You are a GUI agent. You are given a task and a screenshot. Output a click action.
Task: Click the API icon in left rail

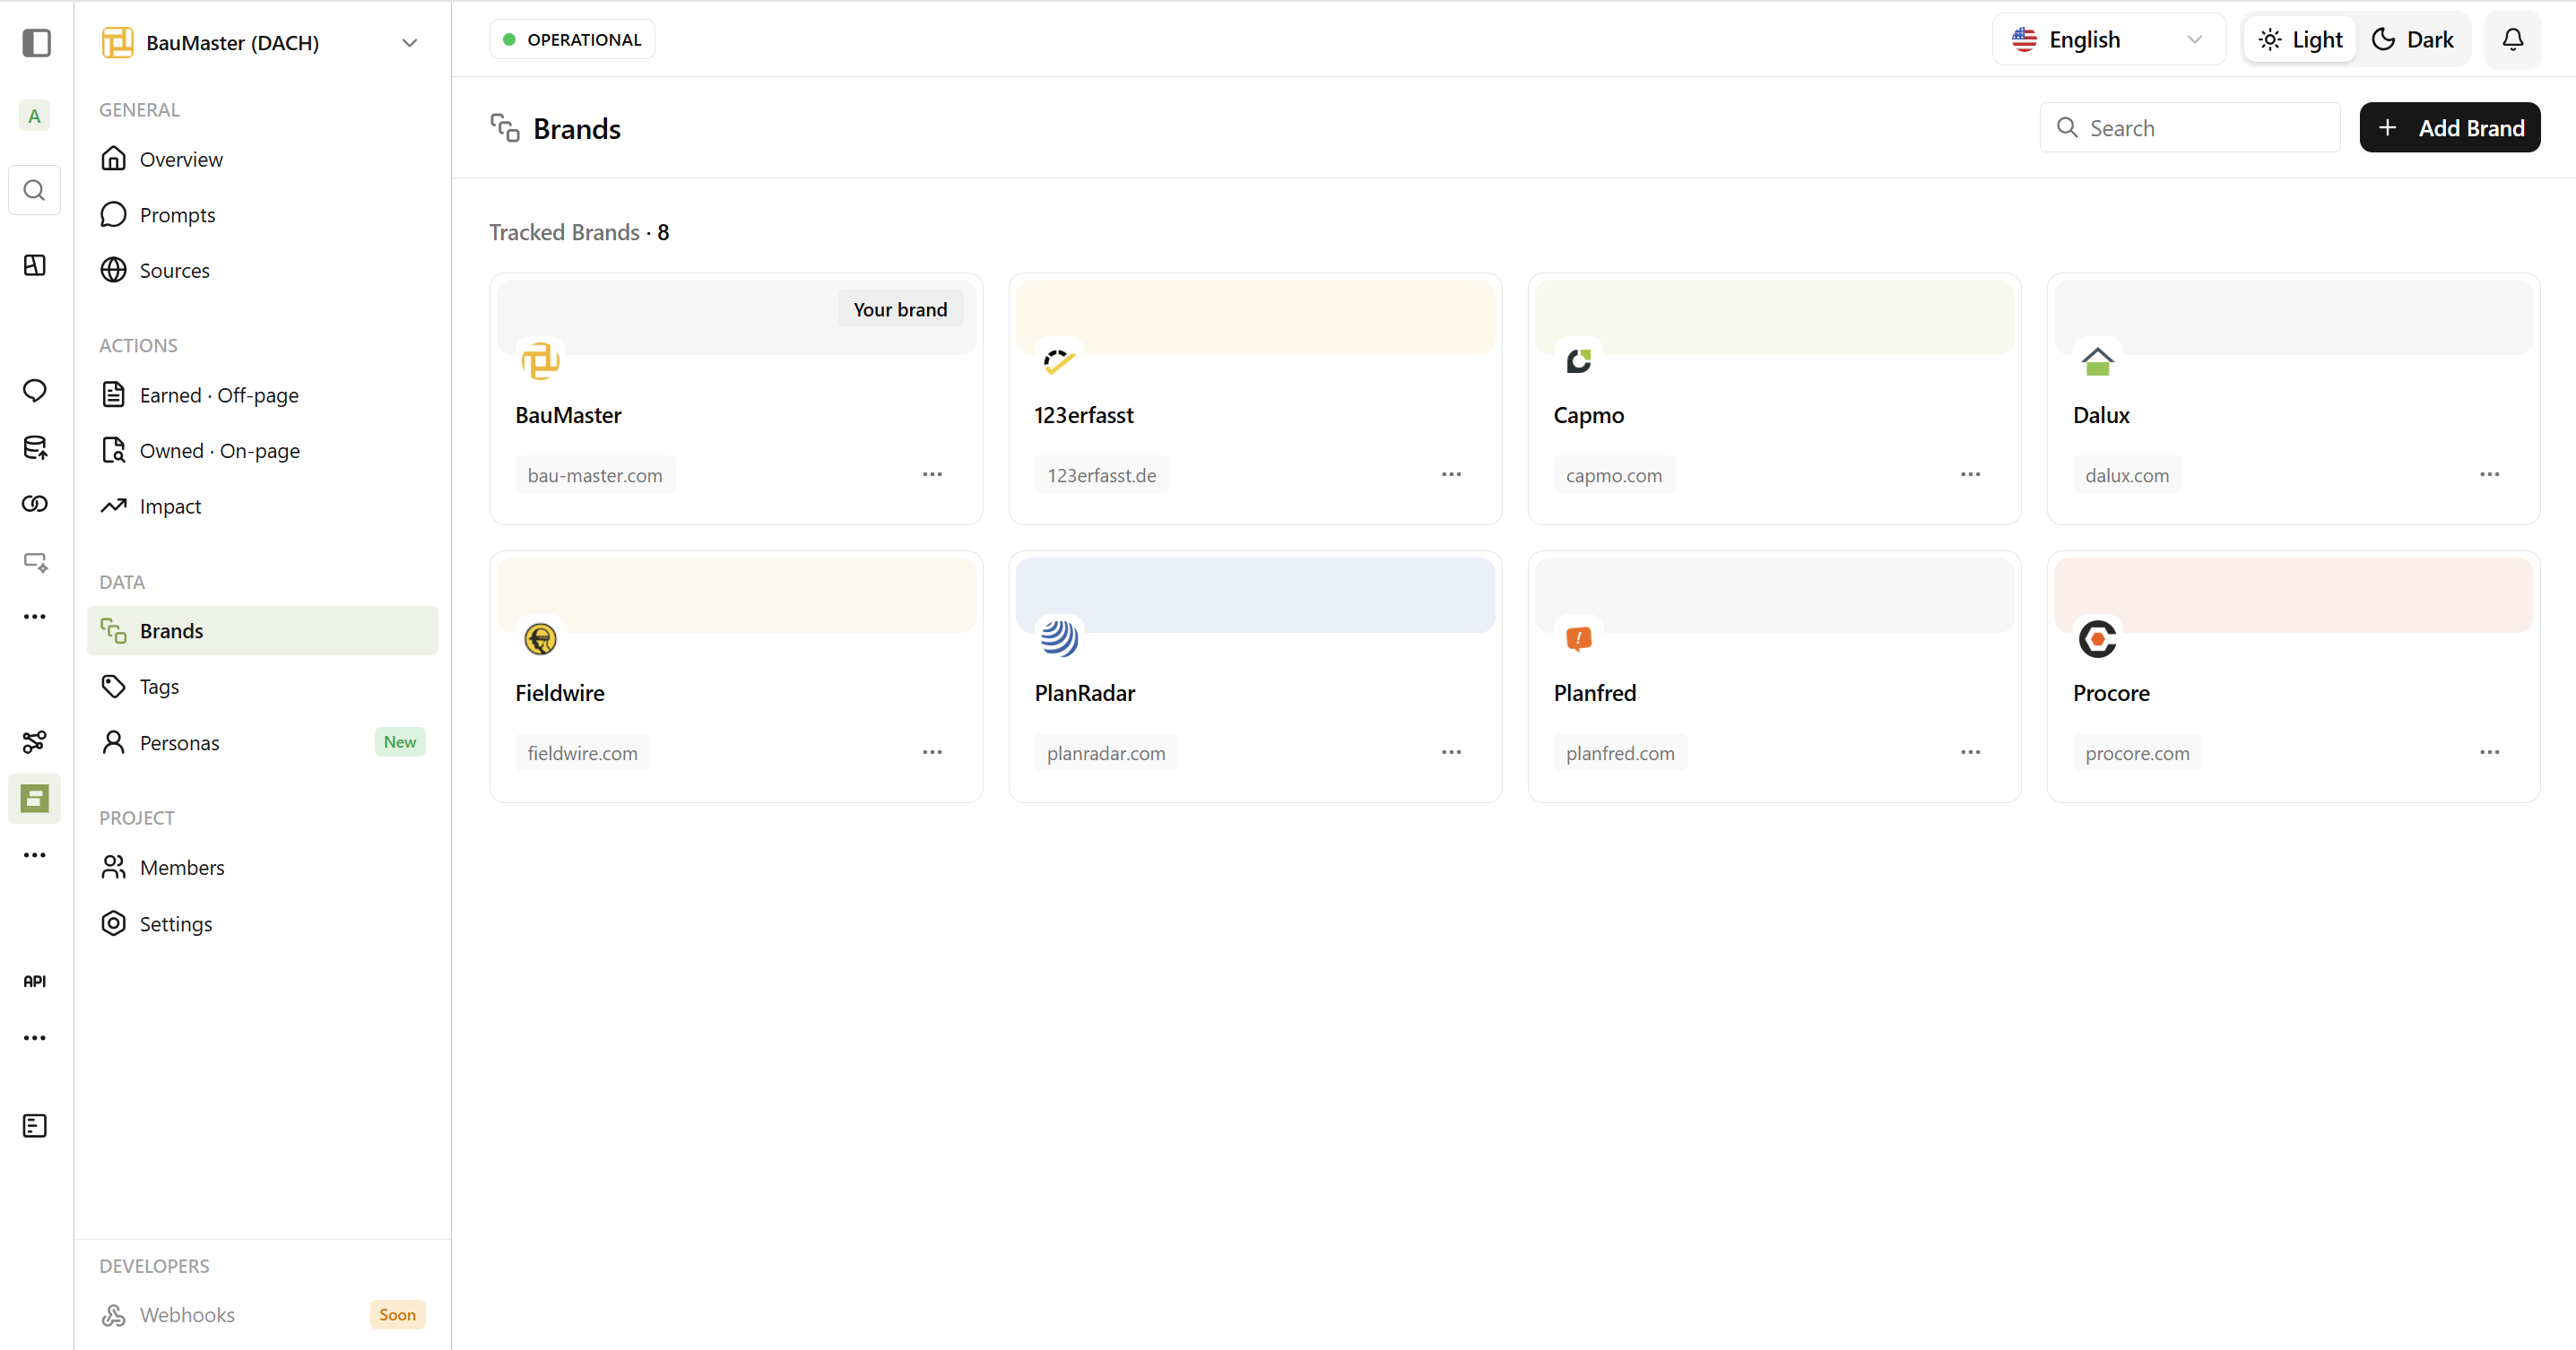(35, 981)
